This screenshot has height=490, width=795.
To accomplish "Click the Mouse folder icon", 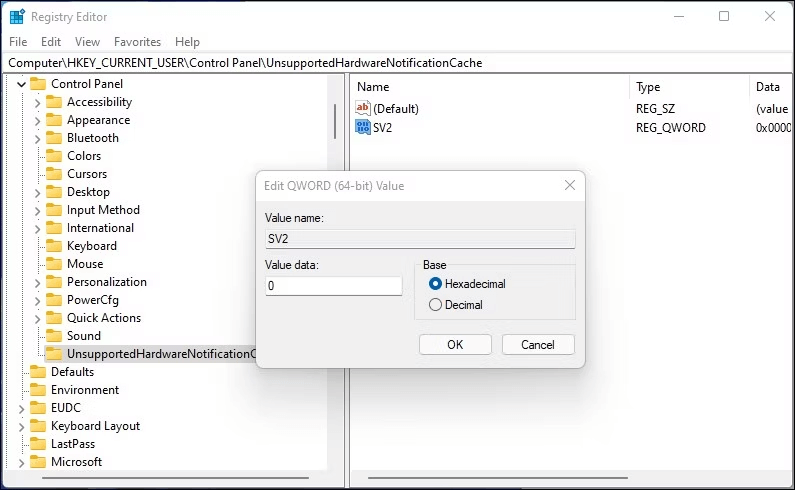I will (x=54, y=264).
